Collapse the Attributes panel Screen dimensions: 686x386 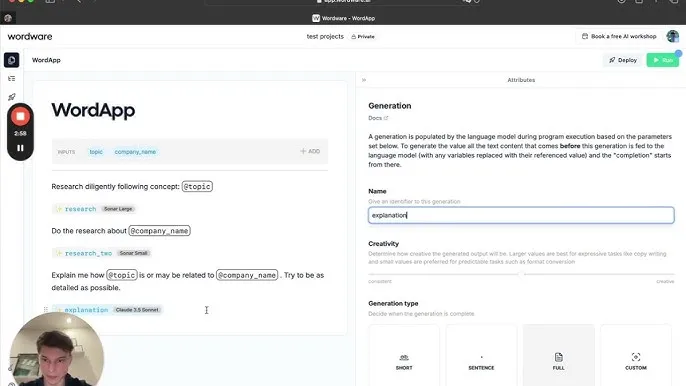pyautogui.click(x=364, y=80)
